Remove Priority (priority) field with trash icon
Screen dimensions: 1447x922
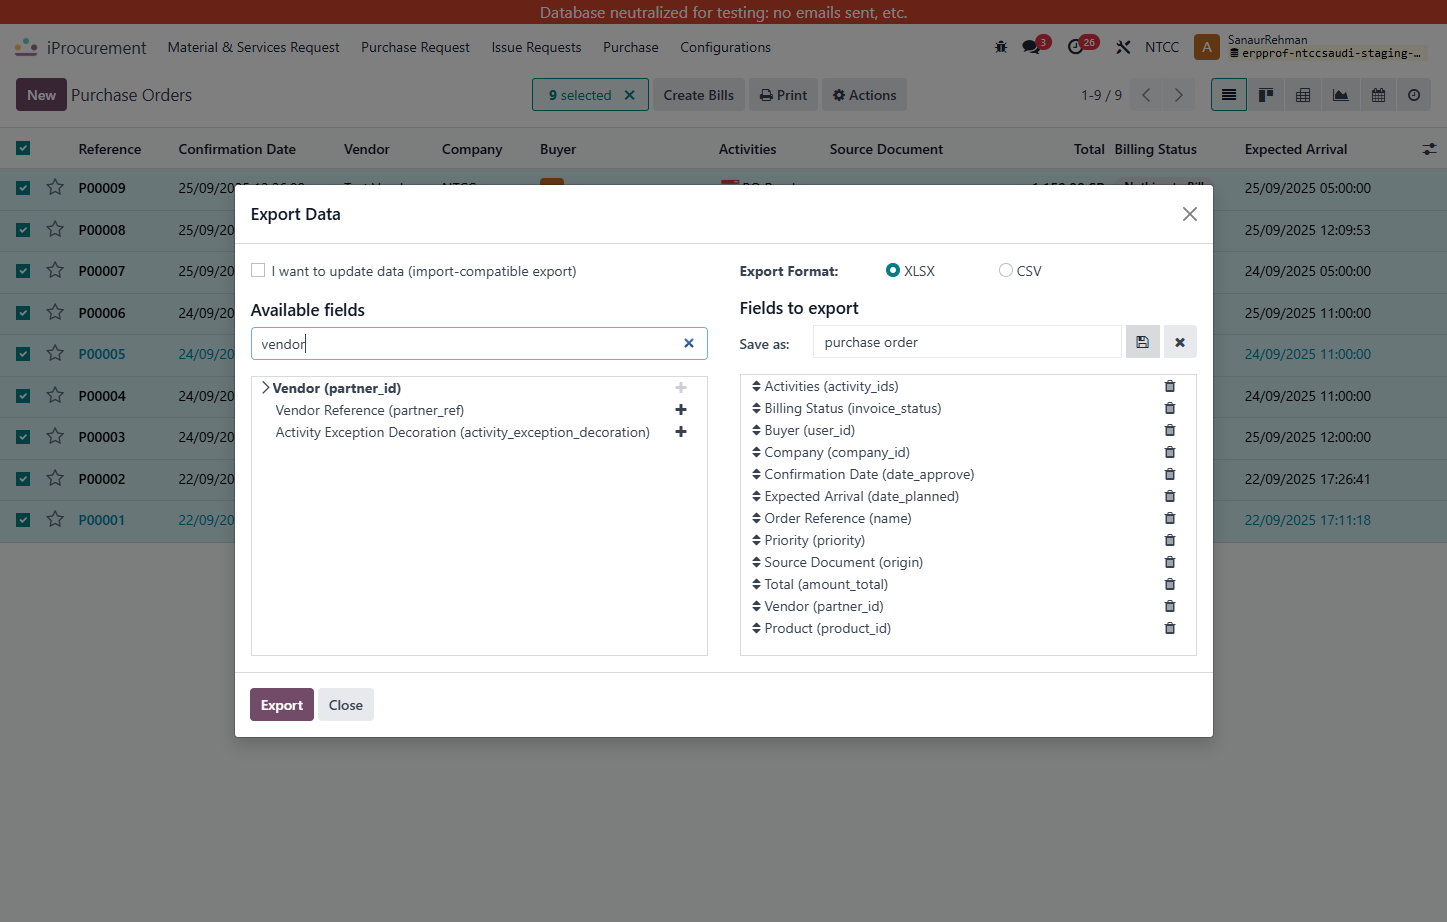pyautogui.click(x=1170, y=540)
